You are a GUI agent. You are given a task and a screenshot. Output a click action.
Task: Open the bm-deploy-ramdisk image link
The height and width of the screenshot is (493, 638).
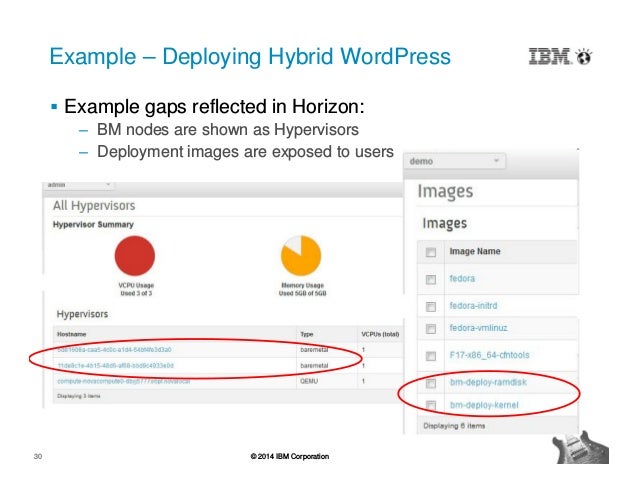tap(488, 382)
